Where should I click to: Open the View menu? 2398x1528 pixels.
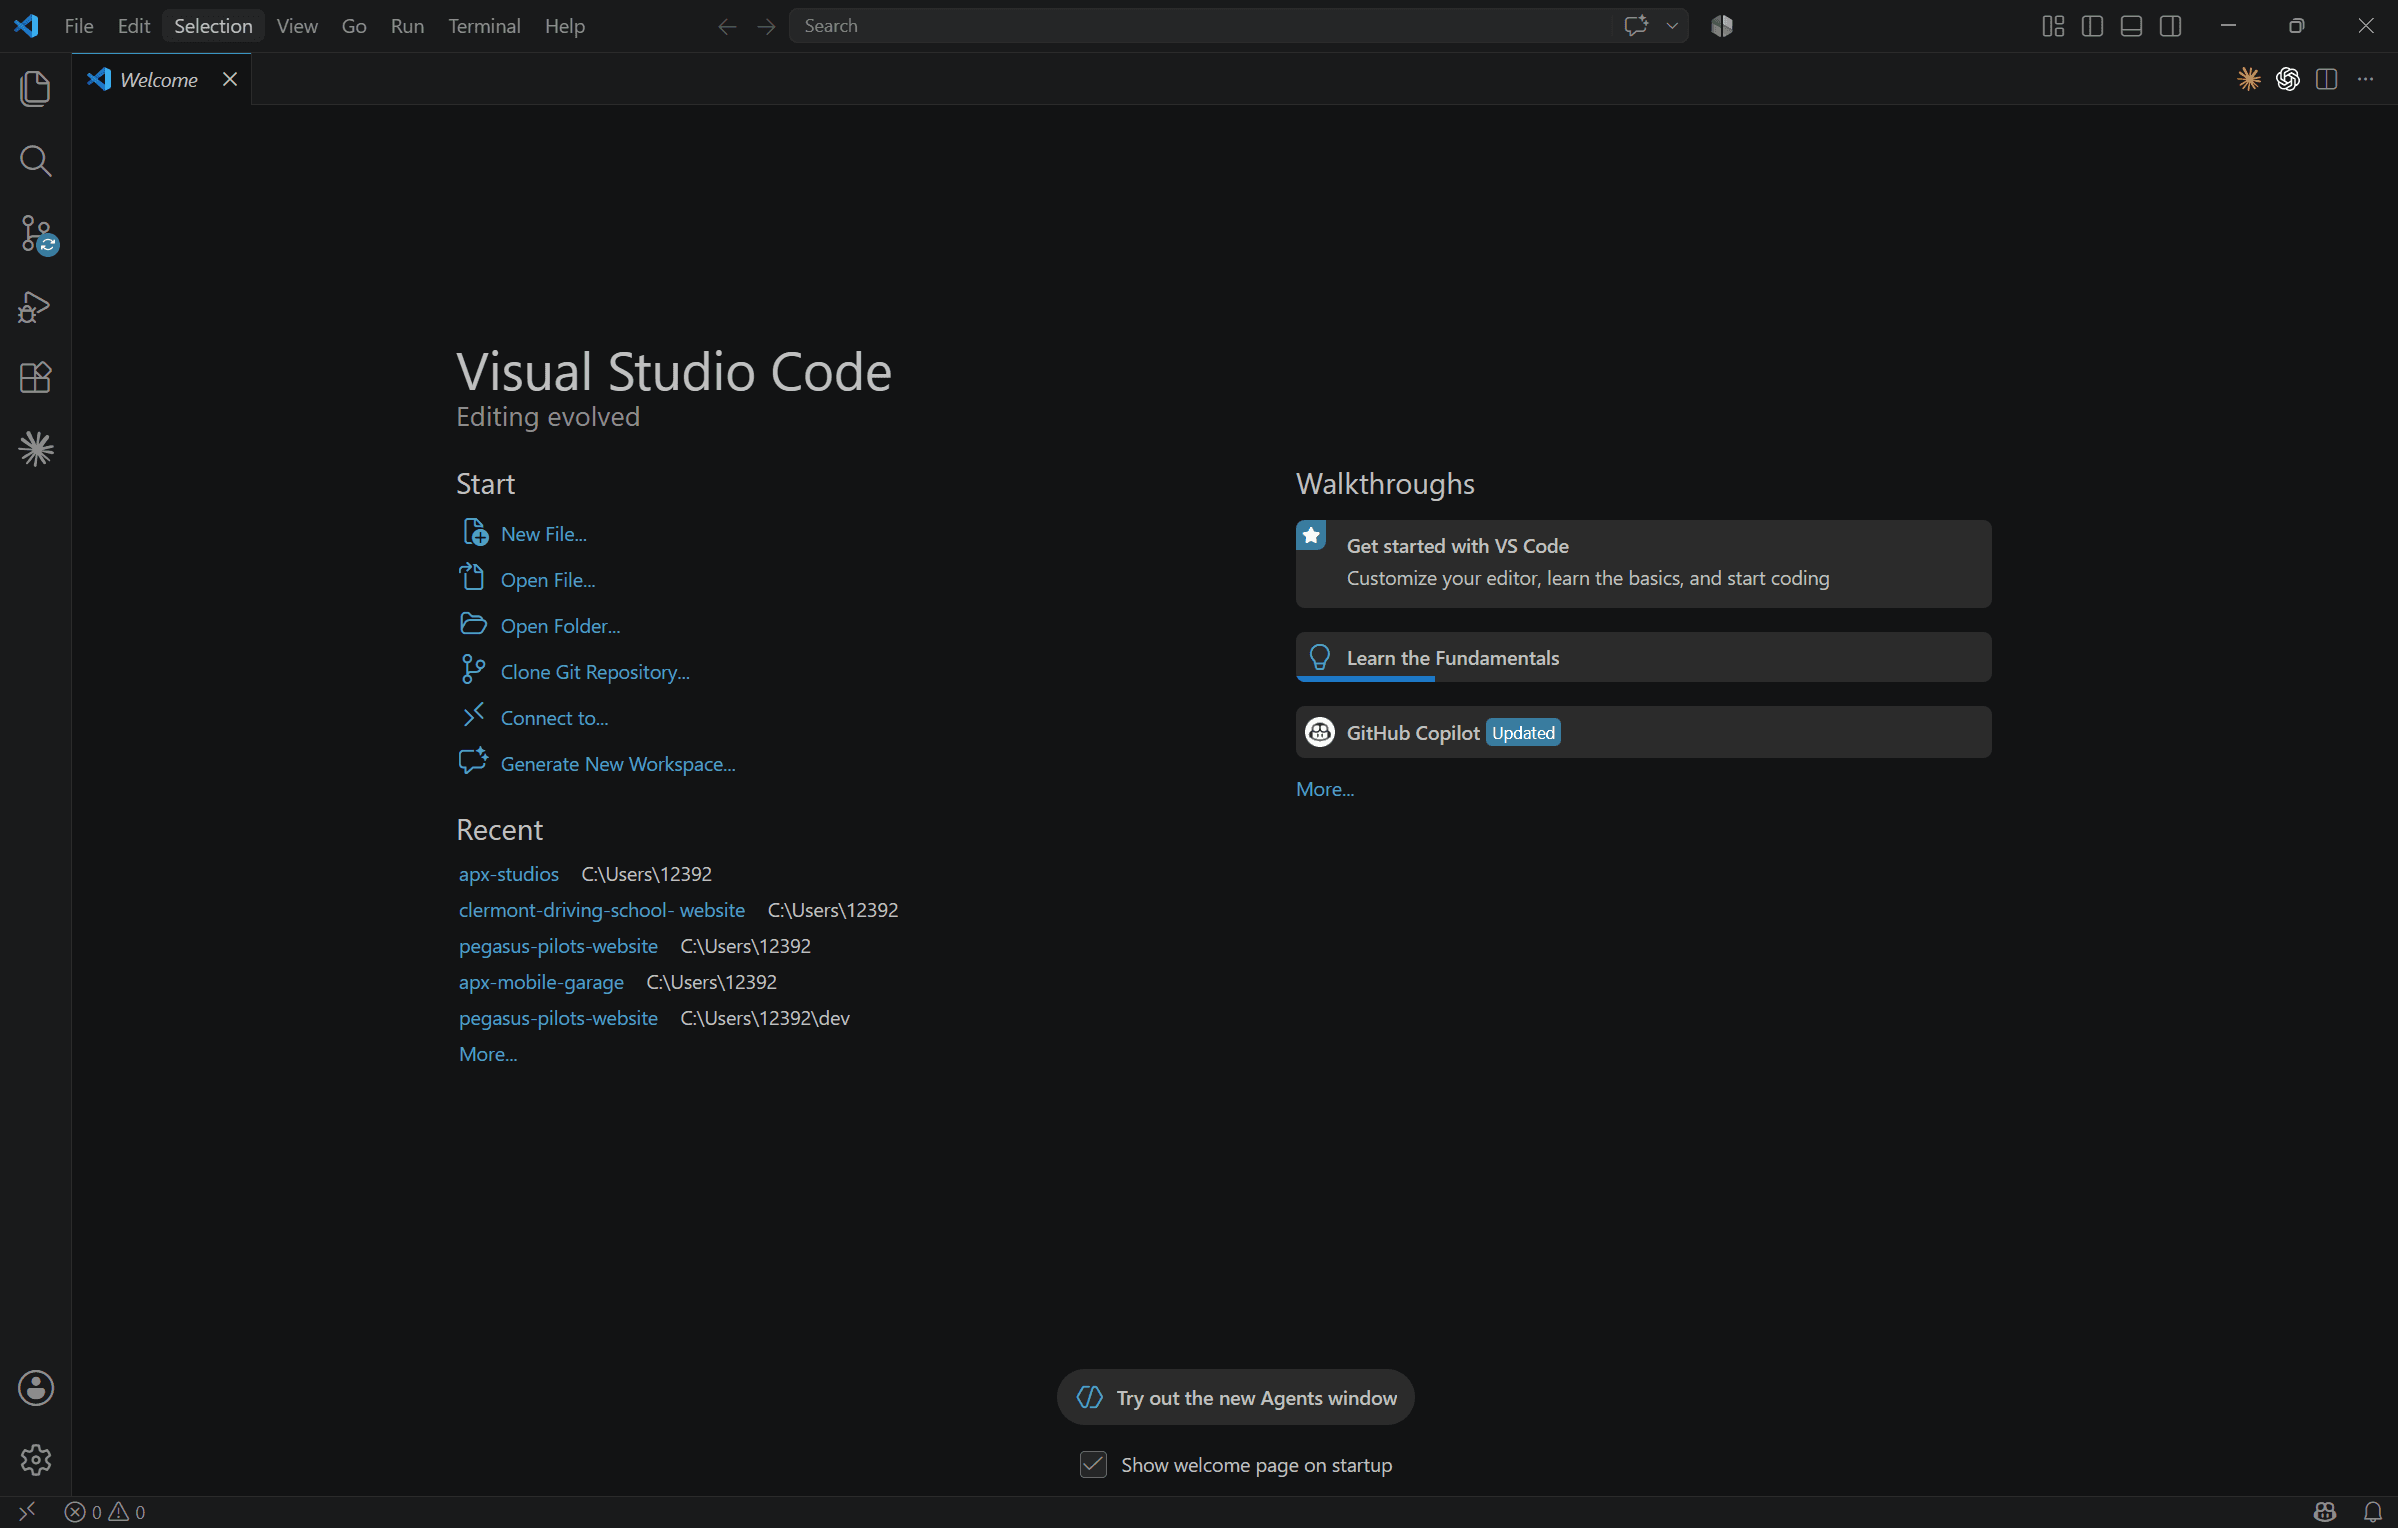297,26
